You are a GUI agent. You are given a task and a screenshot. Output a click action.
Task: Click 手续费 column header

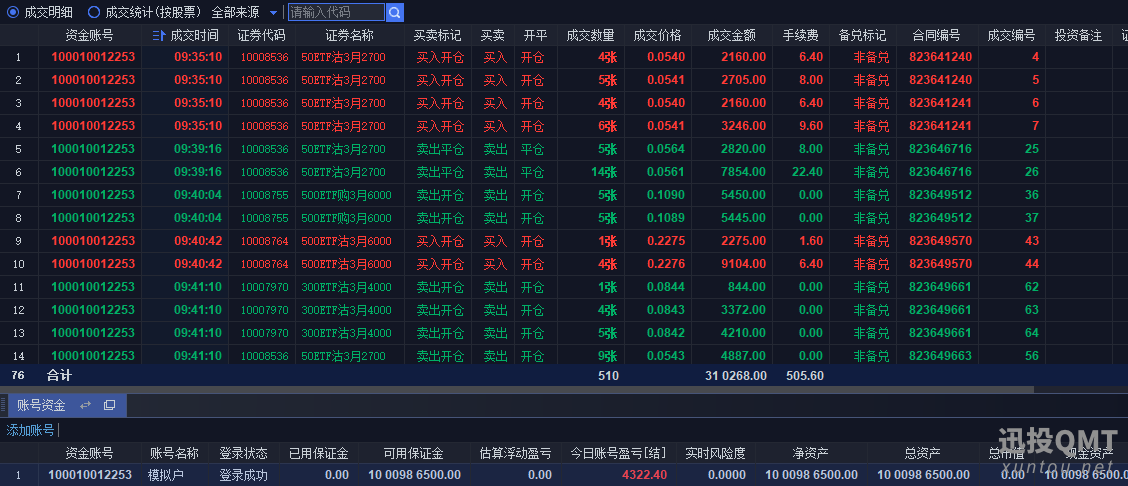tap(801, 35)
